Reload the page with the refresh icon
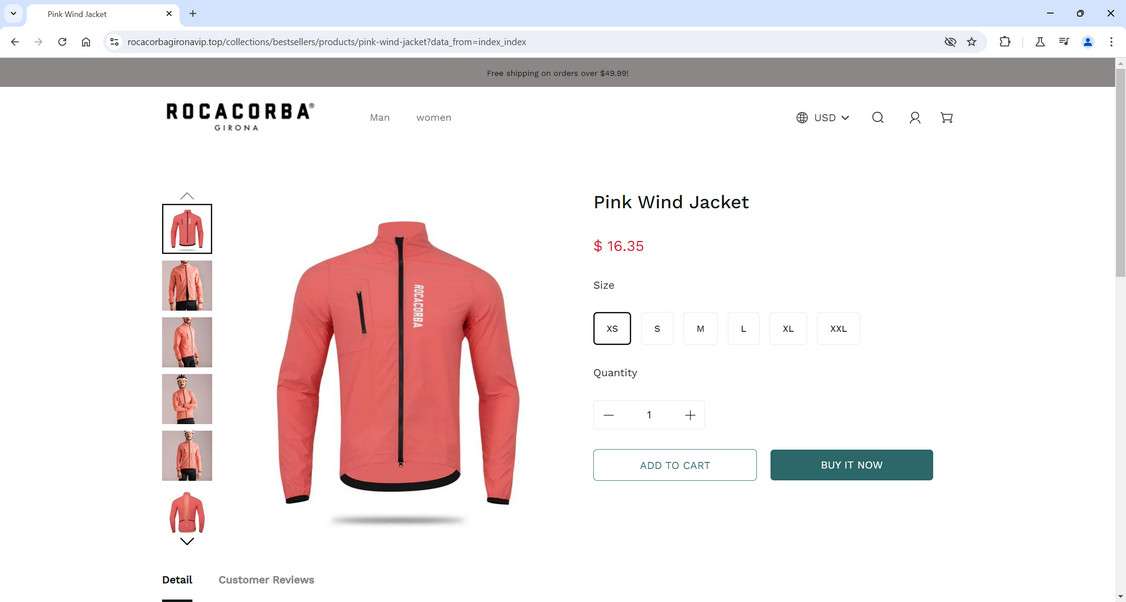 tap(62, 42)
